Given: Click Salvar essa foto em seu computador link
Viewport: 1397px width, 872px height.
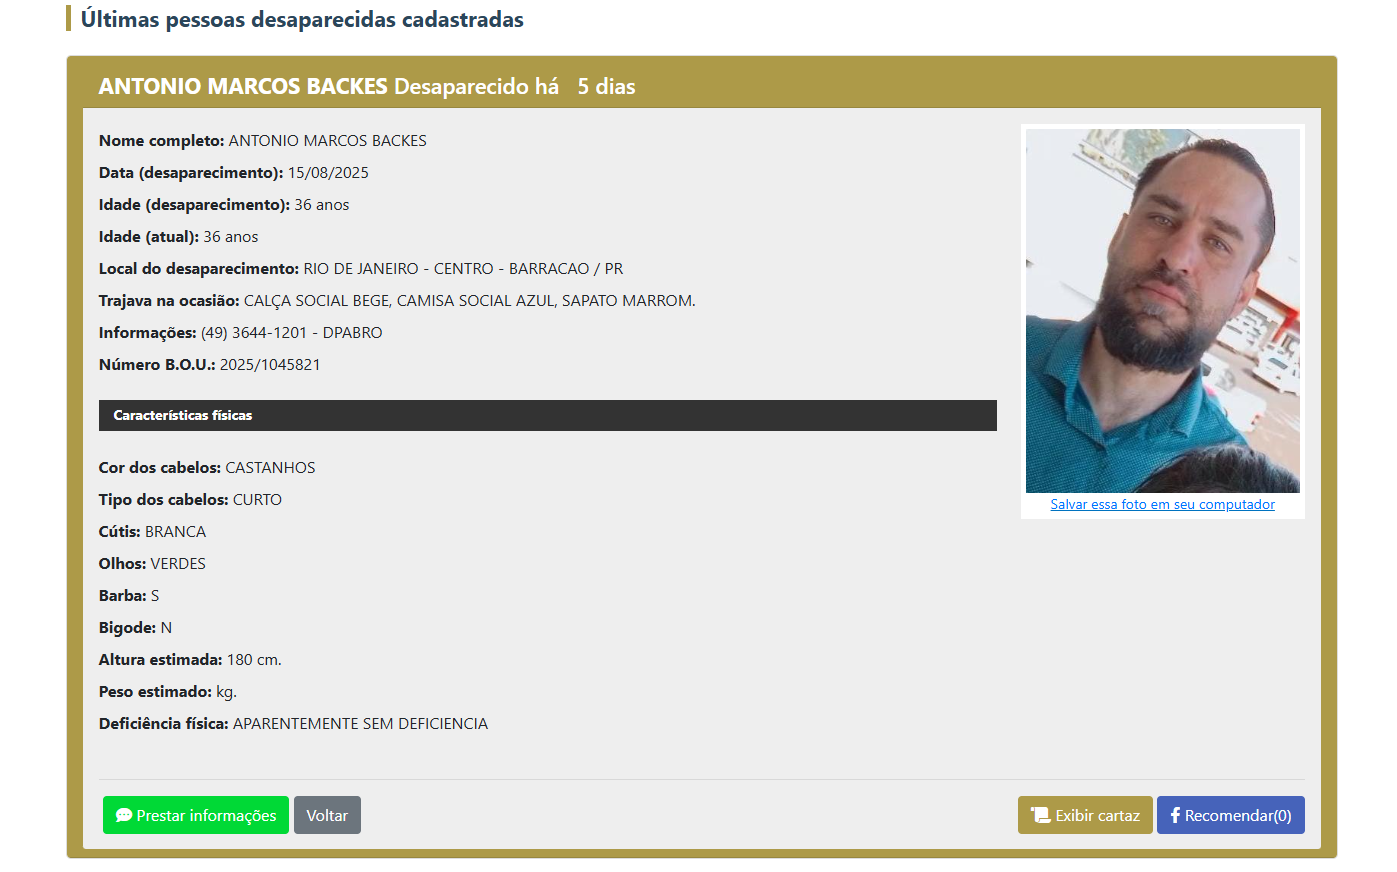Looking at the screenshot, I should tap(1162, 505).
